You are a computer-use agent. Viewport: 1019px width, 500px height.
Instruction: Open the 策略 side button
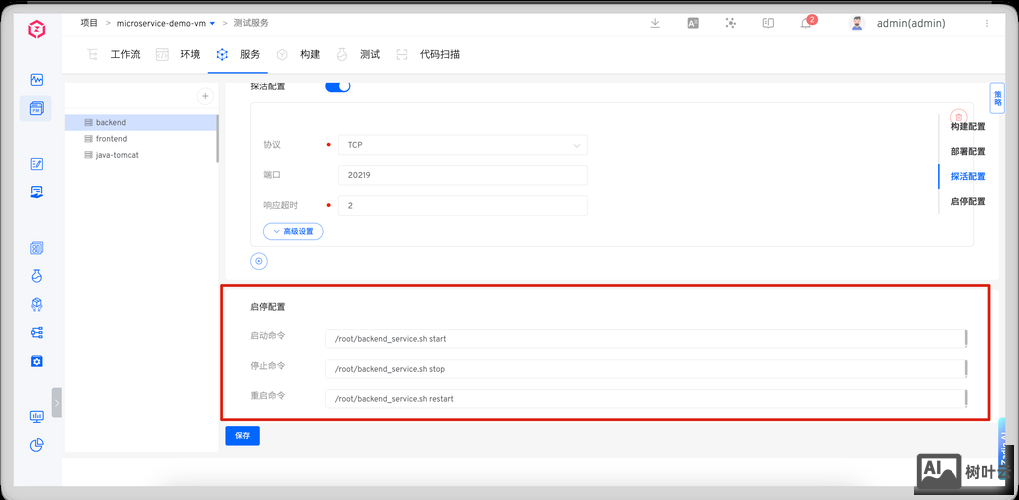(998, 98)
